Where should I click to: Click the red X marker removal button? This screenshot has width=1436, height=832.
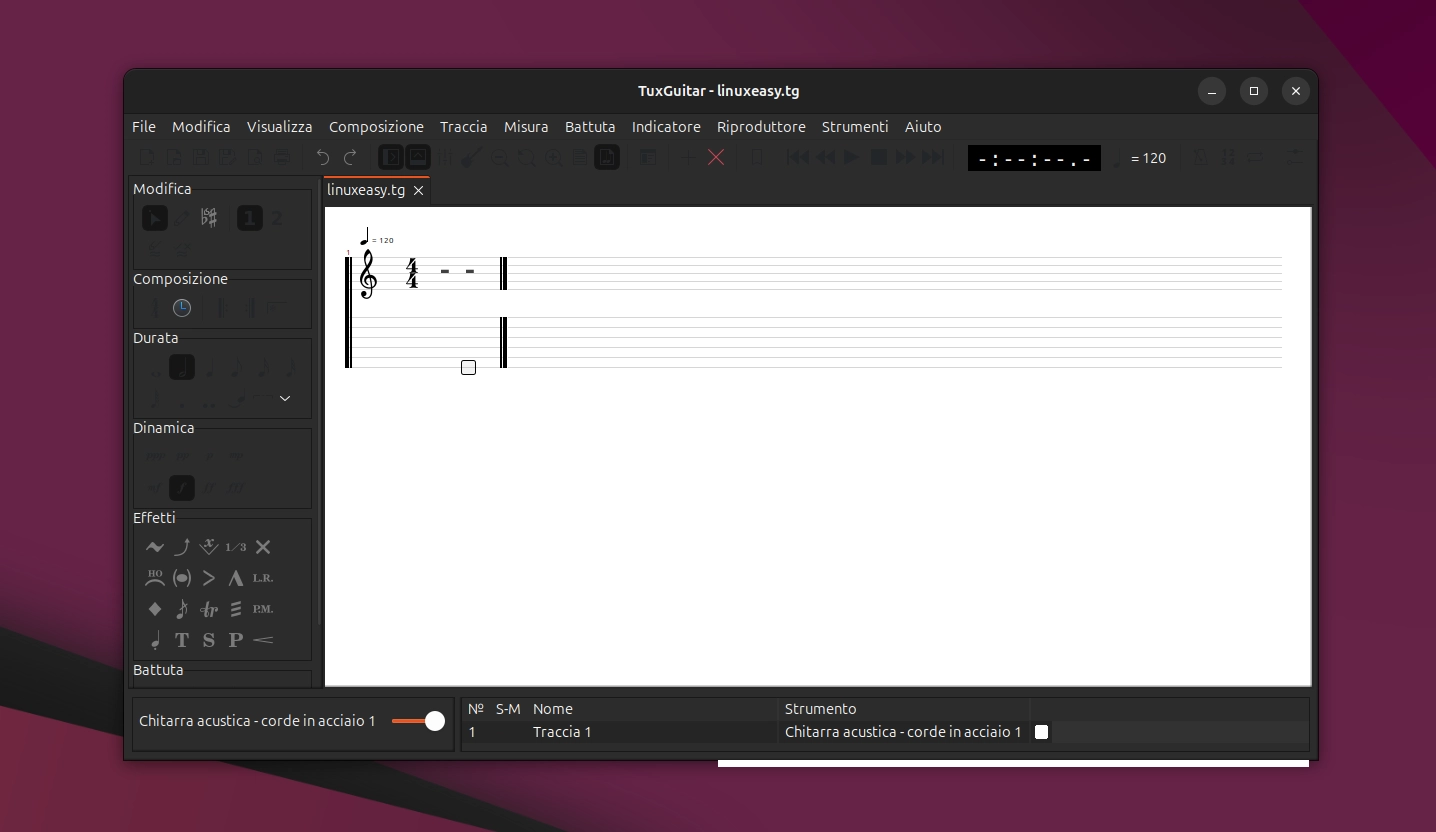point(716,157)
